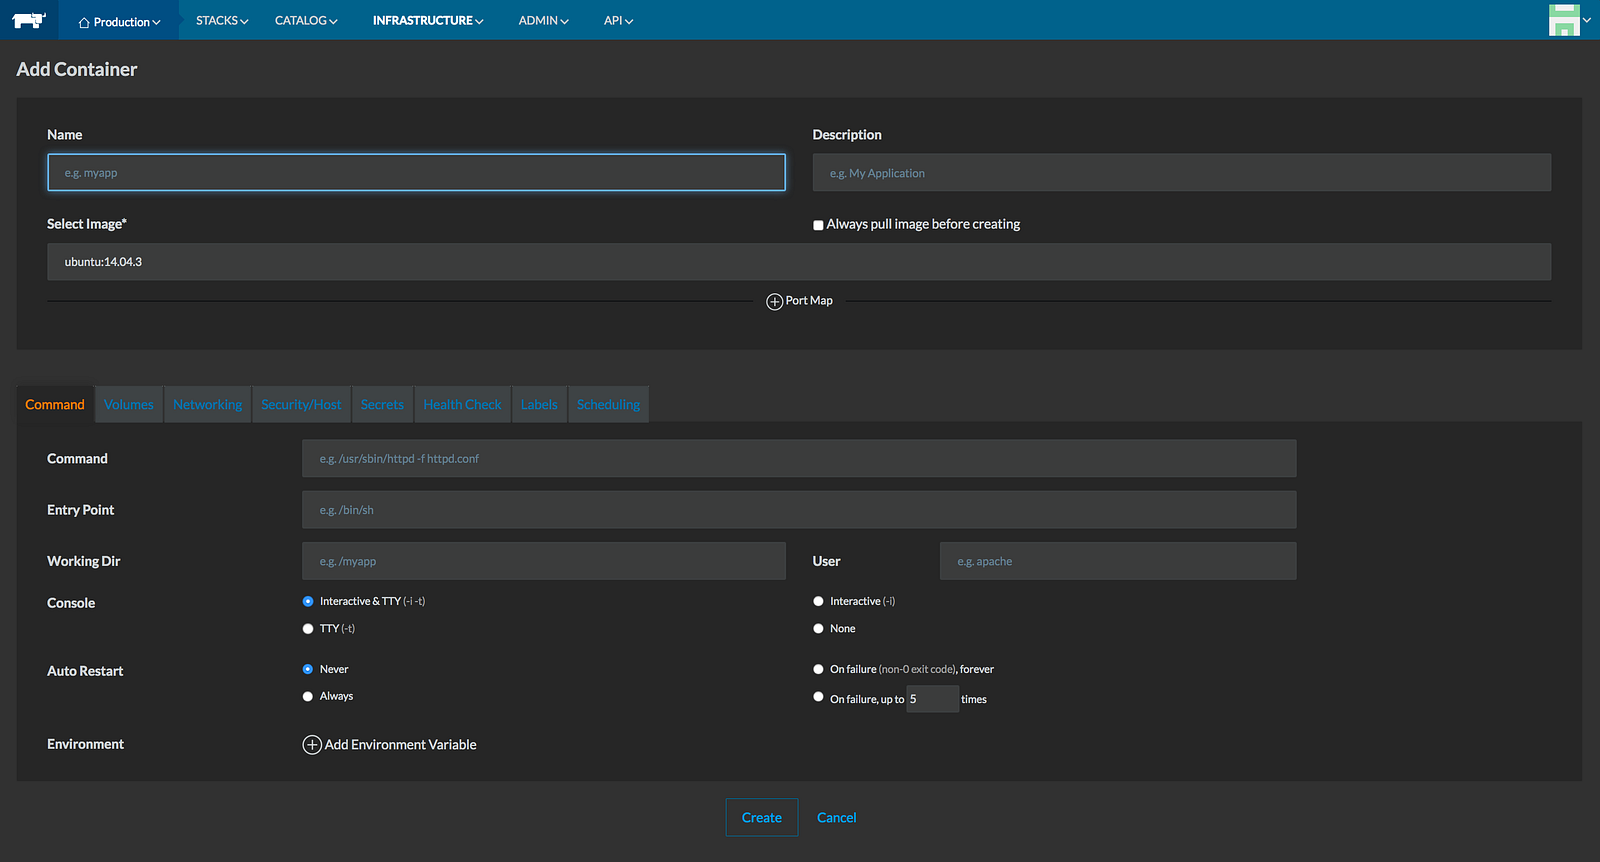
Task: Click the Select Image field
Action: tap(798, 262)
